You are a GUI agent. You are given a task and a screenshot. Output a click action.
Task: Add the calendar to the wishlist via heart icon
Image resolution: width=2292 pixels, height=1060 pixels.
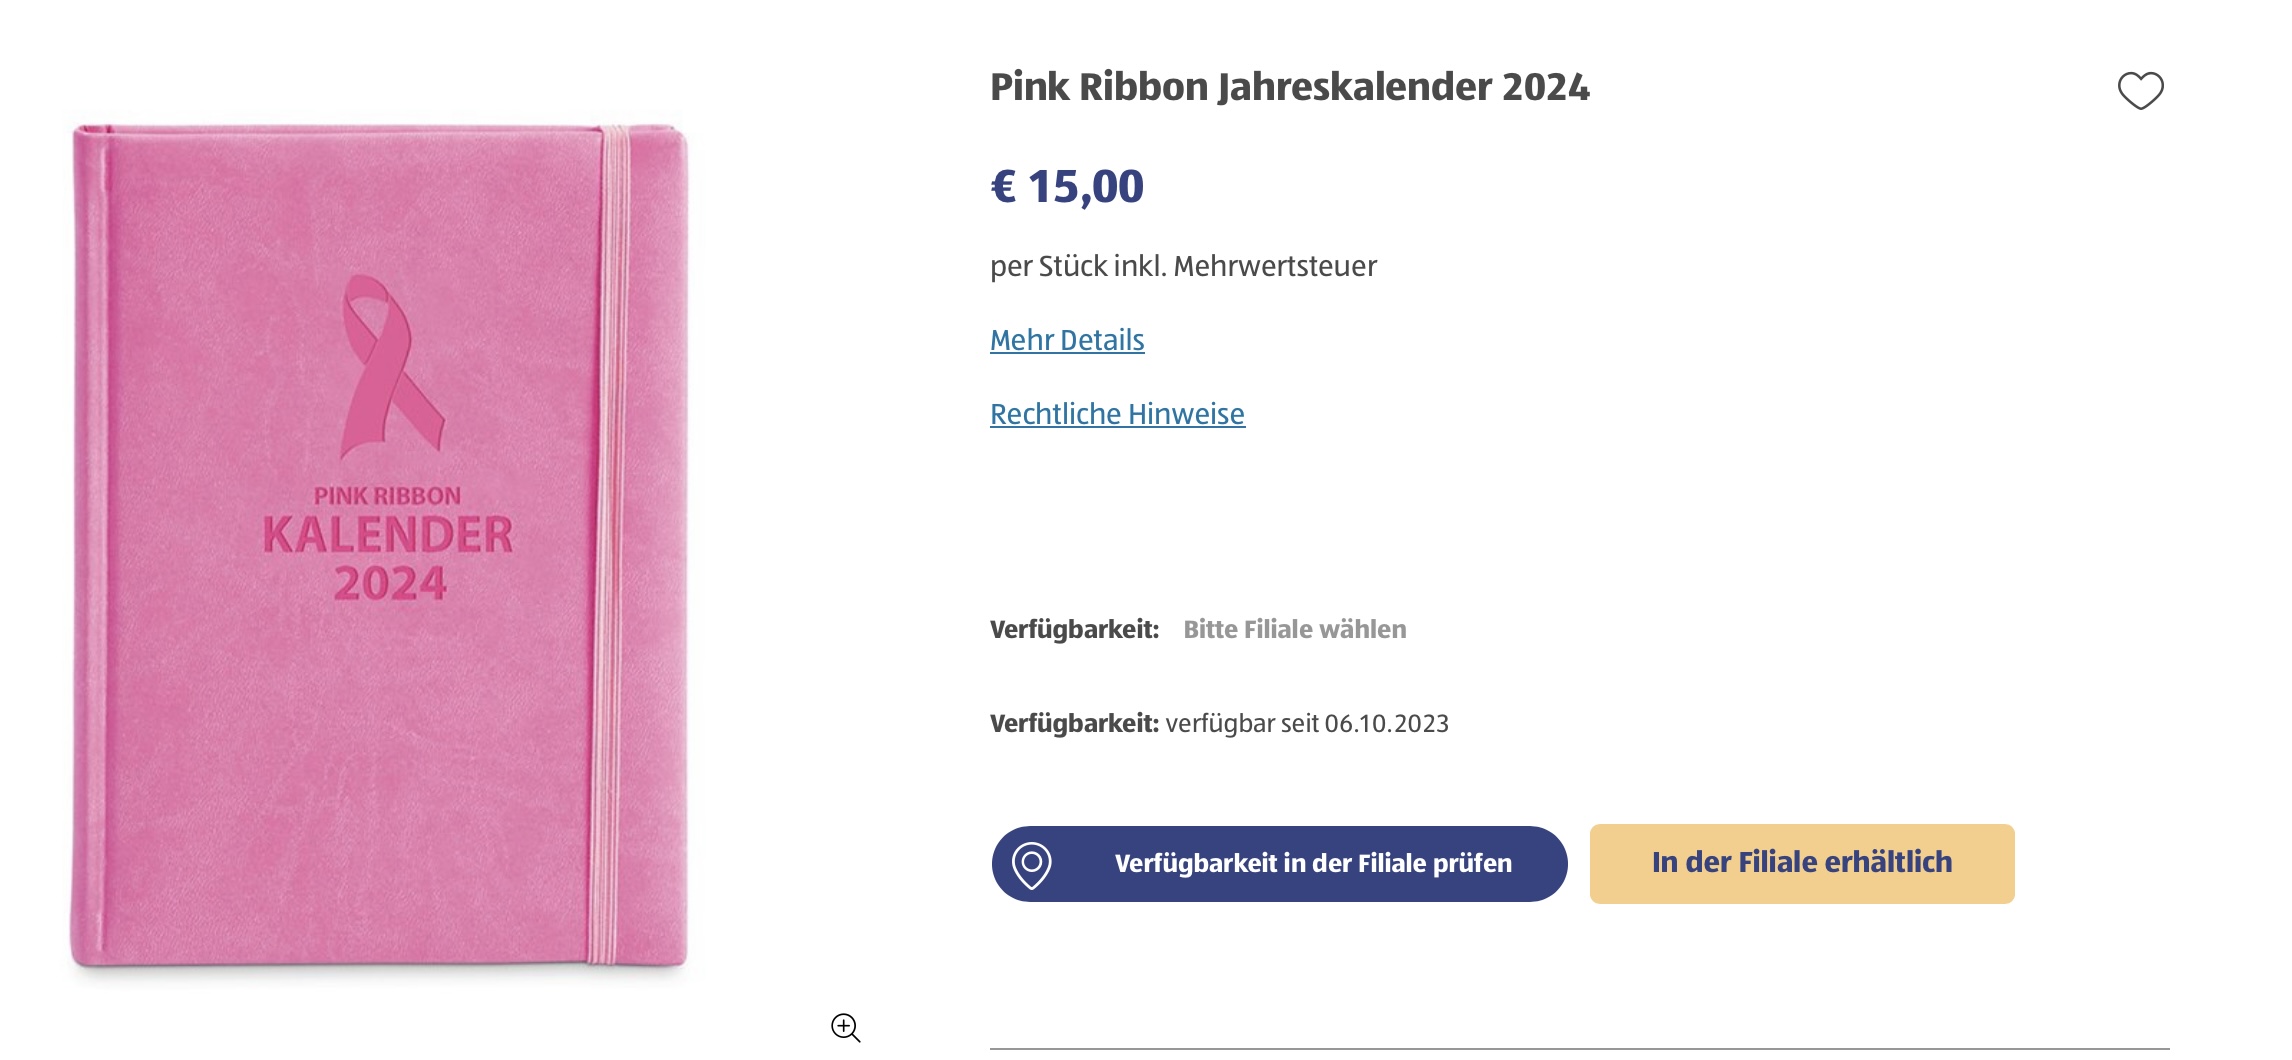tap(2140, 91)
